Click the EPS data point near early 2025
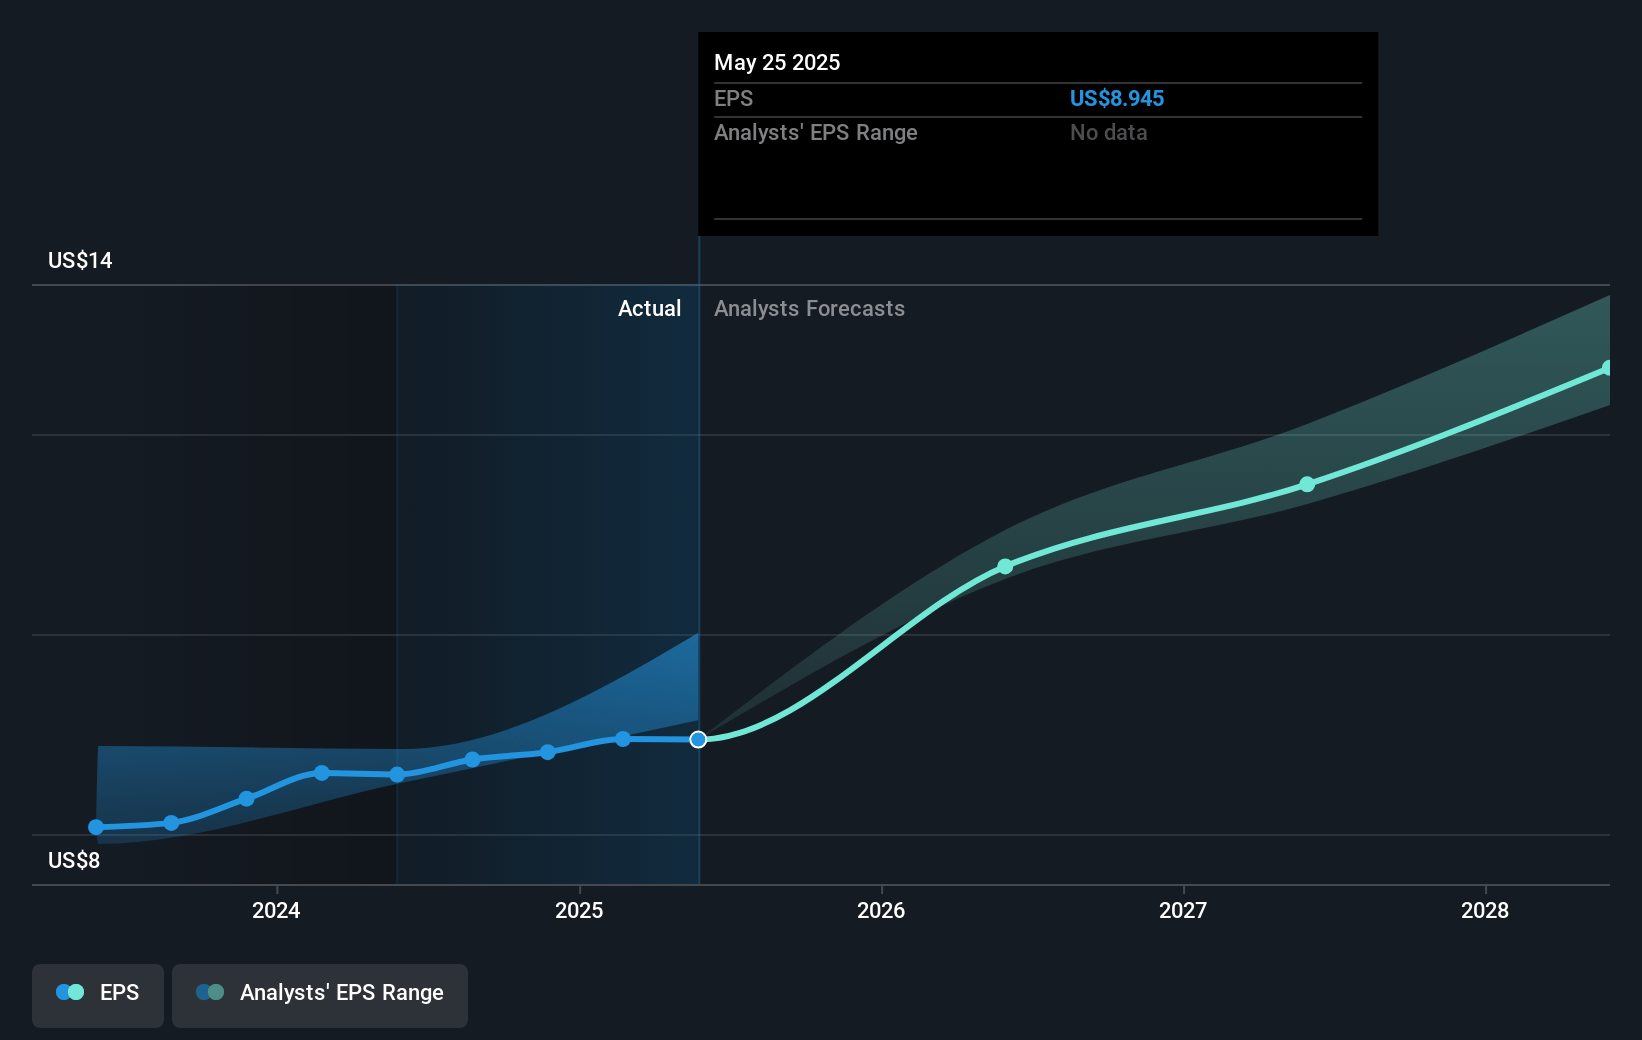Viewport: 1642px width, 1040px height. pyautogui.click(x=623, y=739)
